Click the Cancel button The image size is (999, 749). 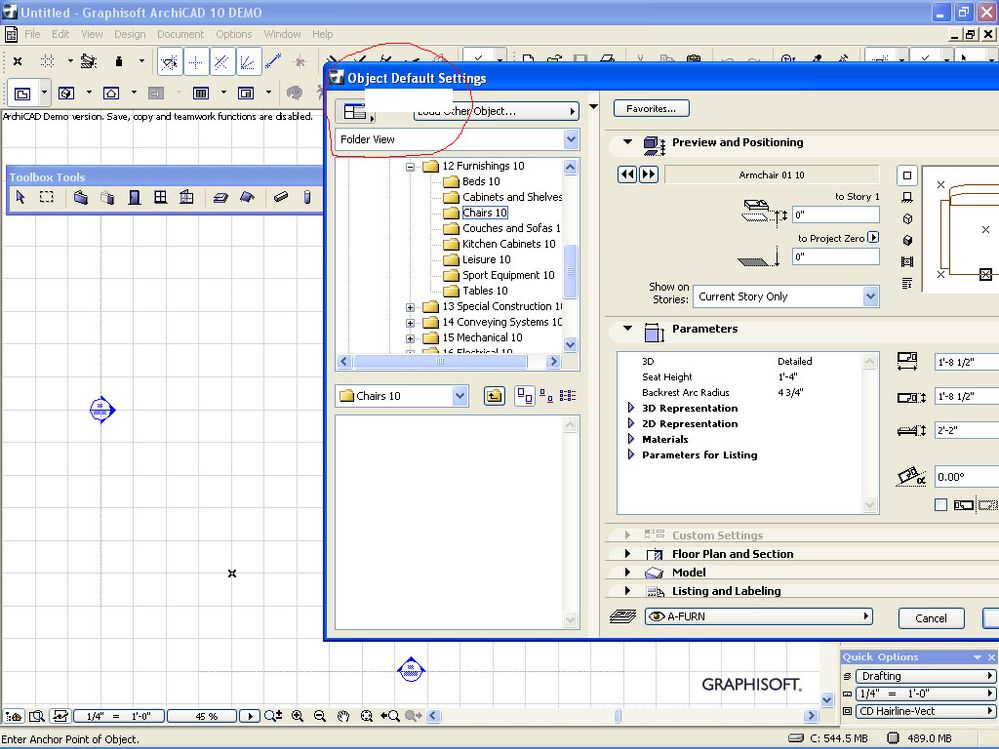930,618
